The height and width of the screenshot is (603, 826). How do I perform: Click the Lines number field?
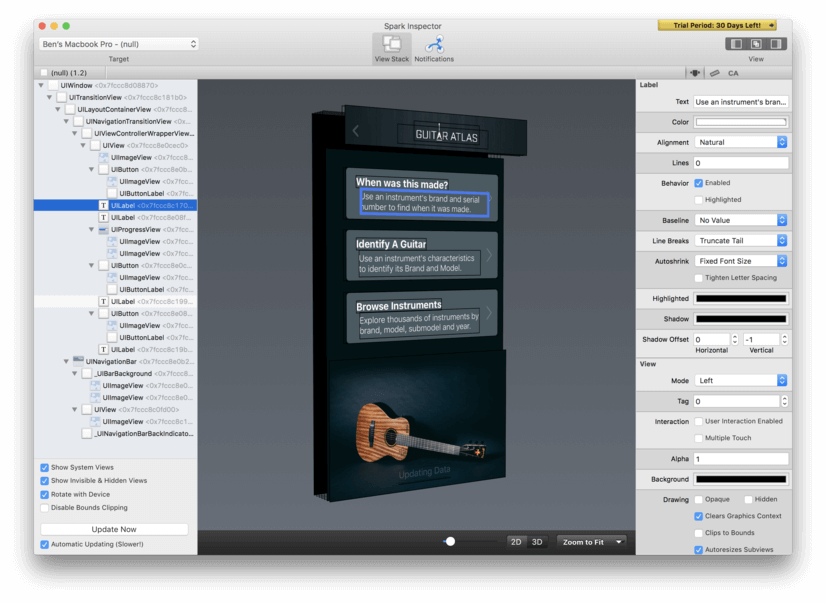click(x=741, y=163)
